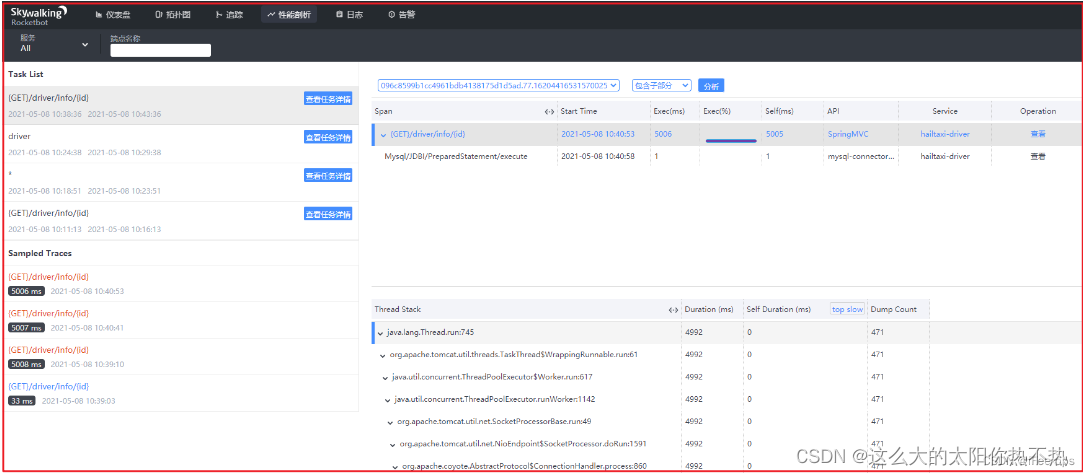Go to the 日志 log tab
The width and height of the screenshot is (1083, 476).
[349, 15]
